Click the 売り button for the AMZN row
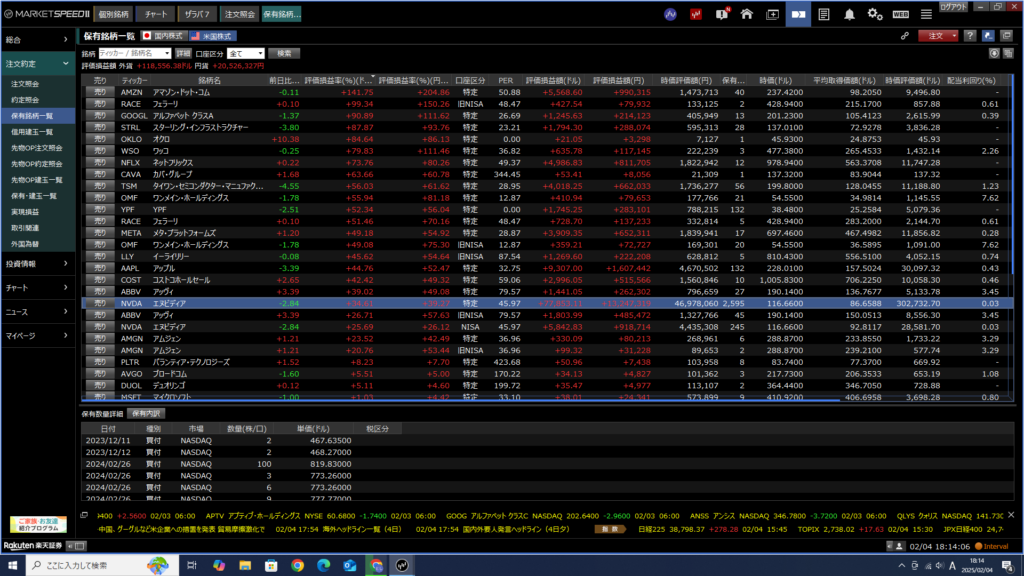This screenshot has height=576, width=1024. 99,92
